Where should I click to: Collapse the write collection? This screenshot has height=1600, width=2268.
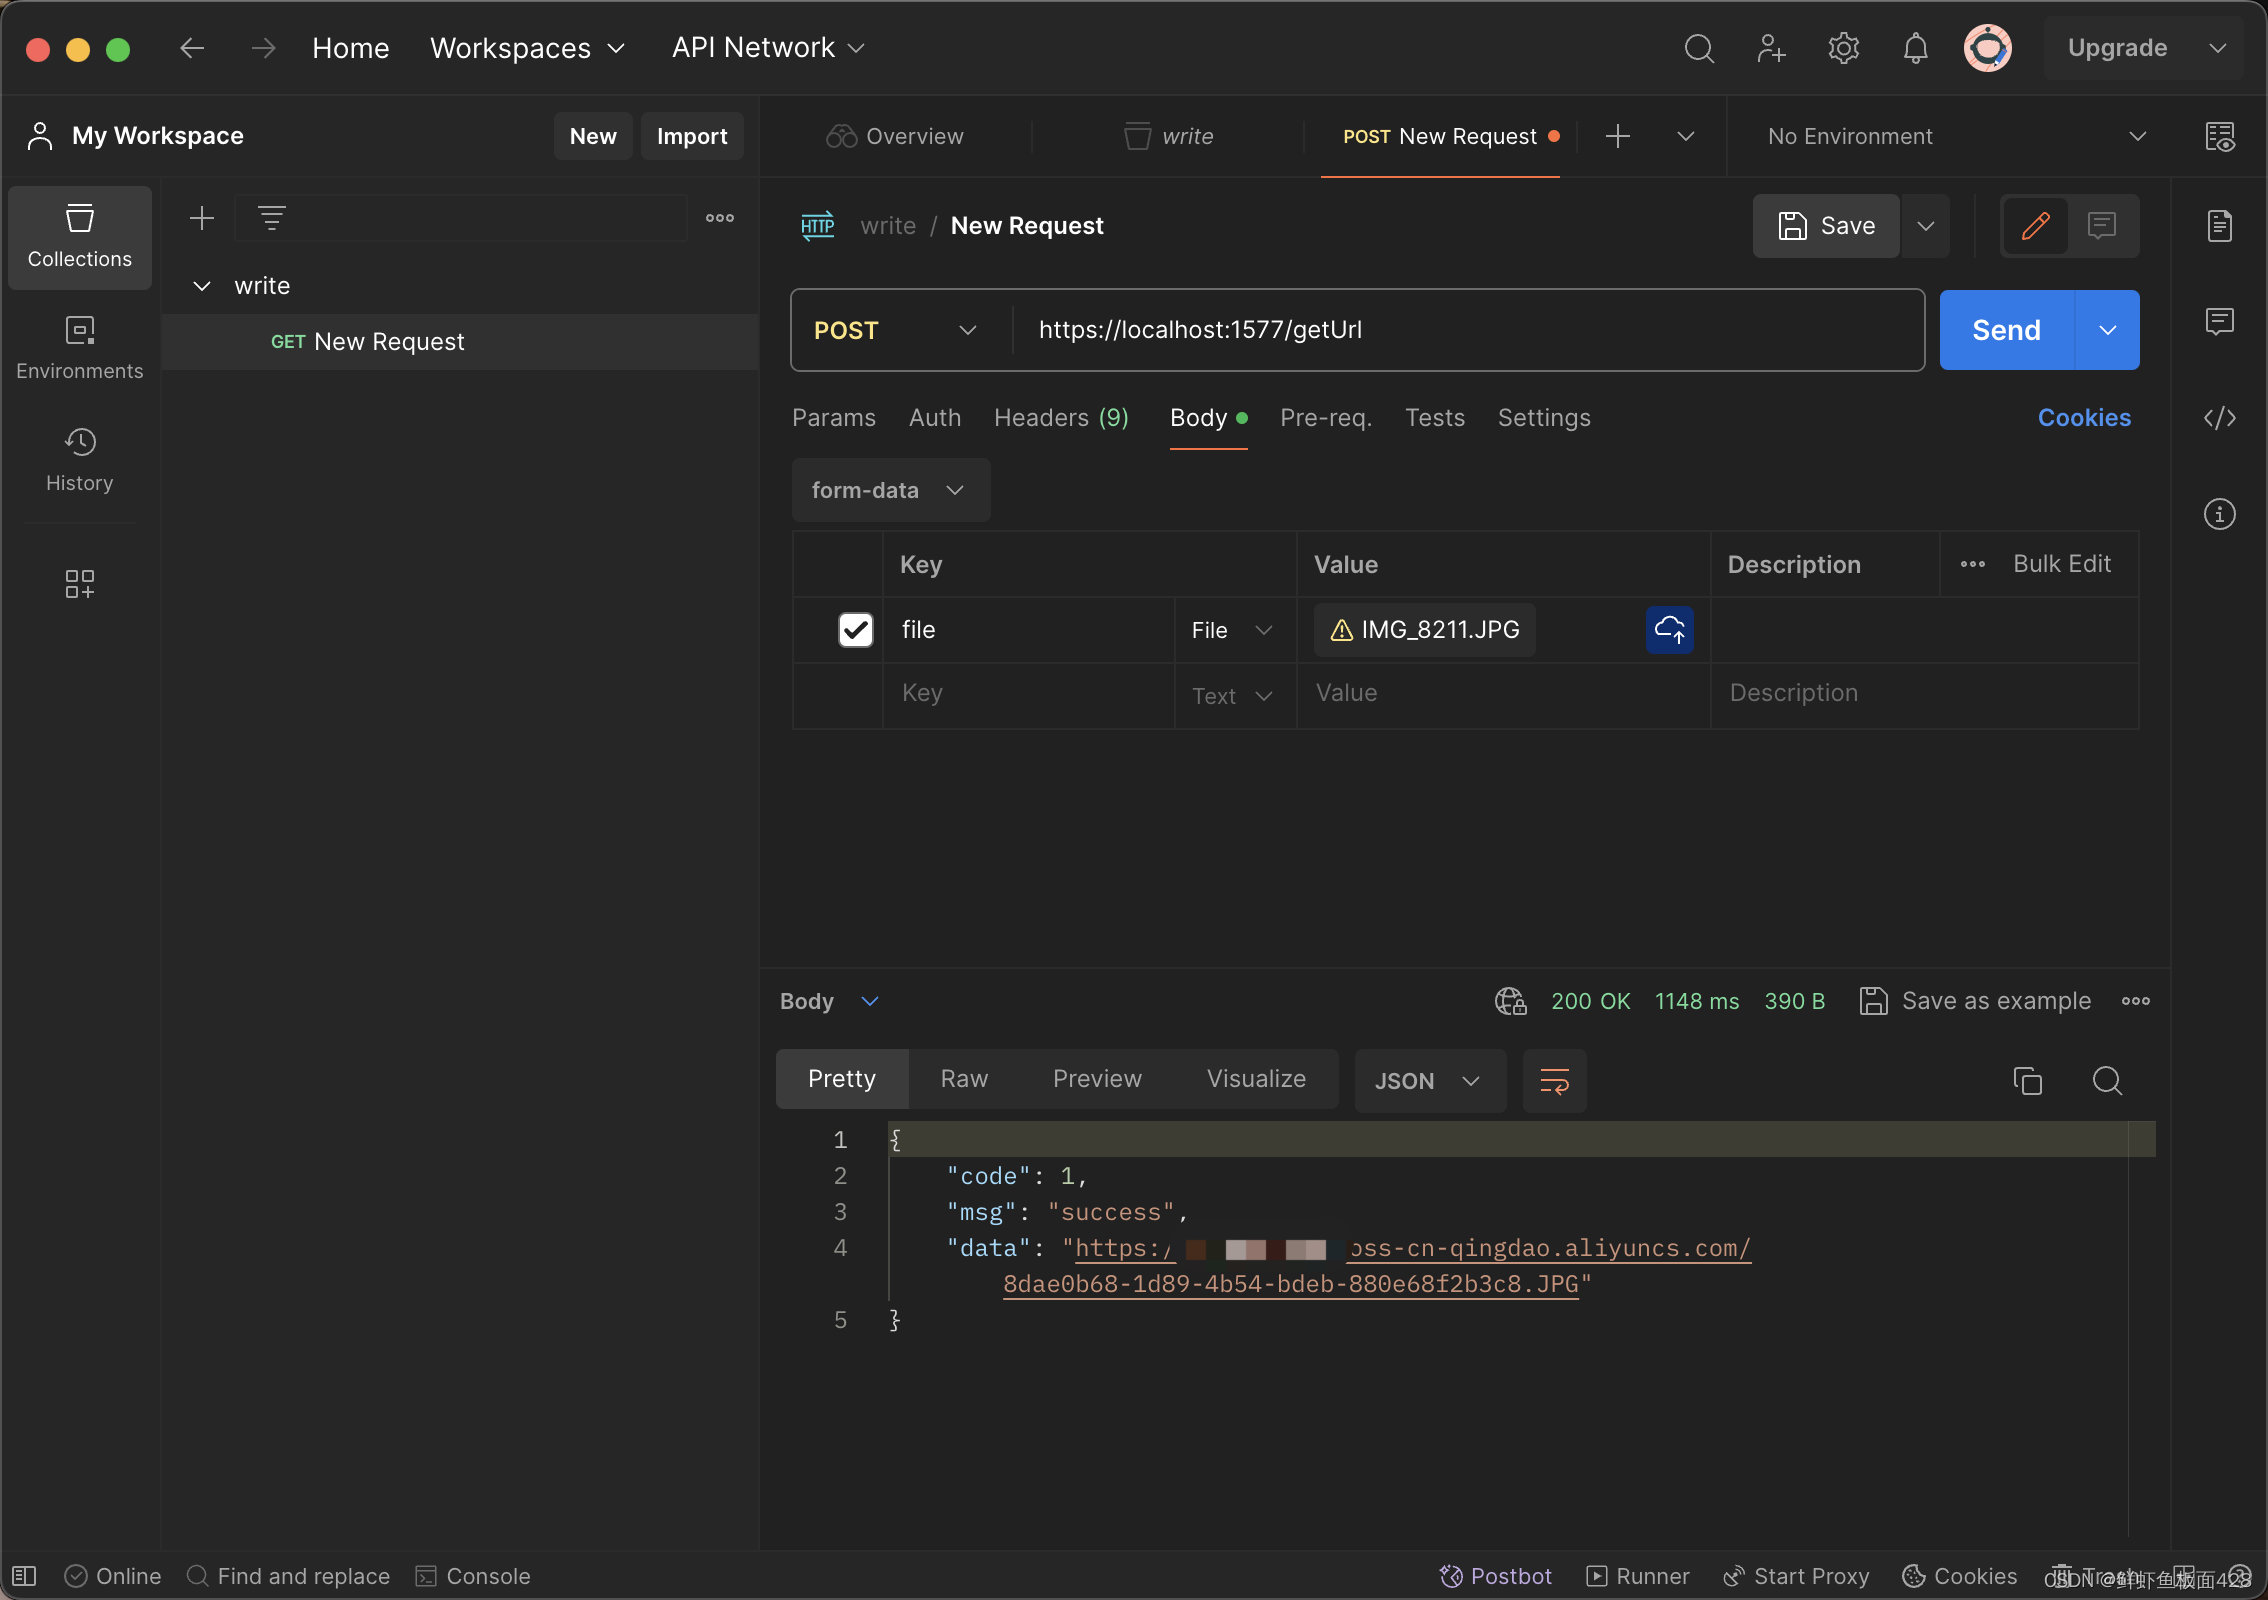coord(201,286)
